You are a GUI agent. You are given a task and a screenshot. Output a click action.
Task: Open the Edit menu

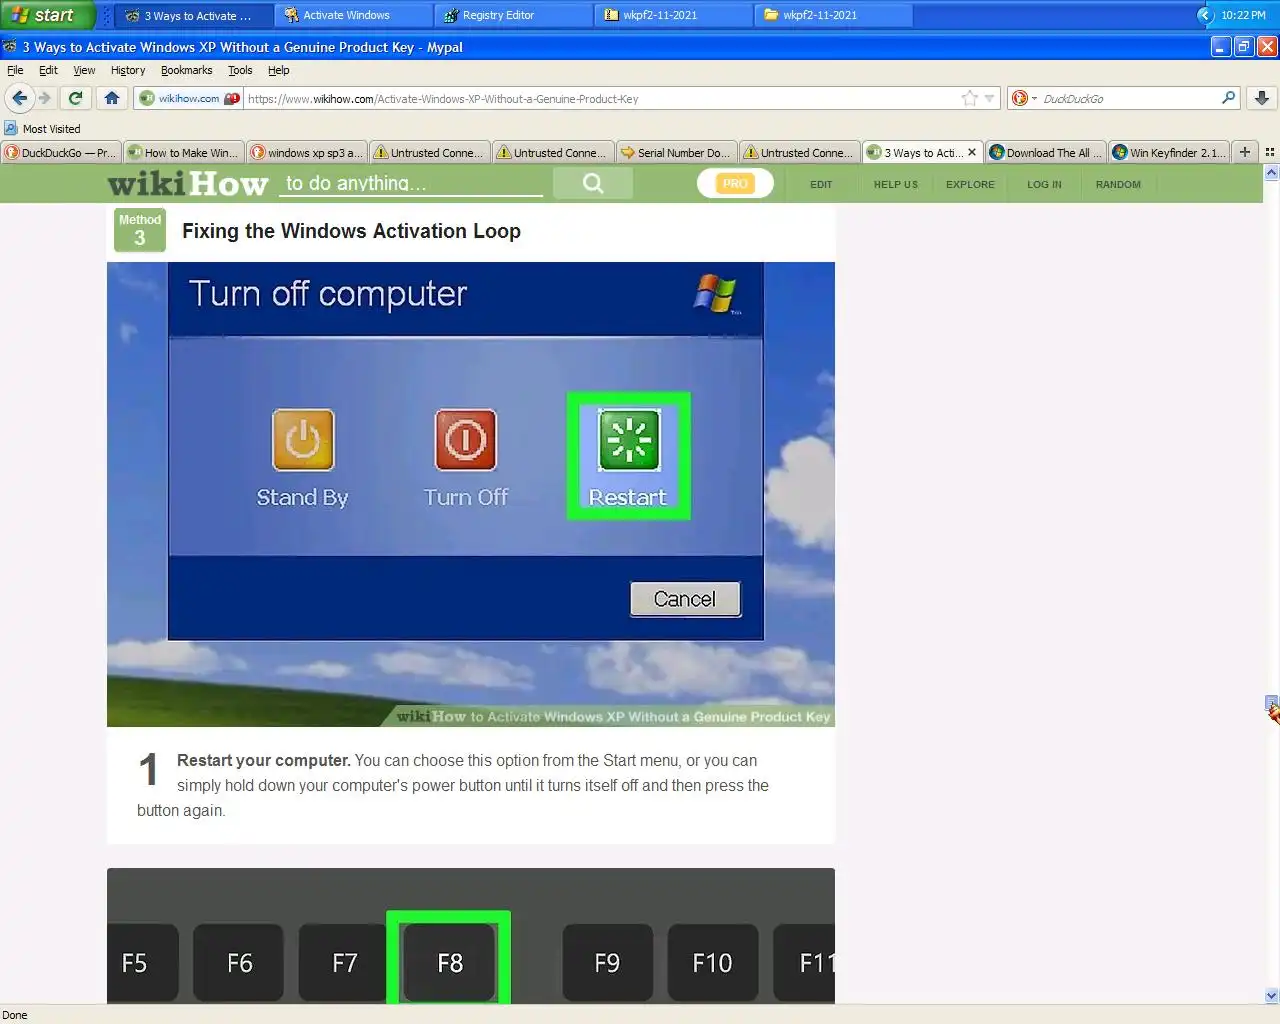click(x=48, y=70)
